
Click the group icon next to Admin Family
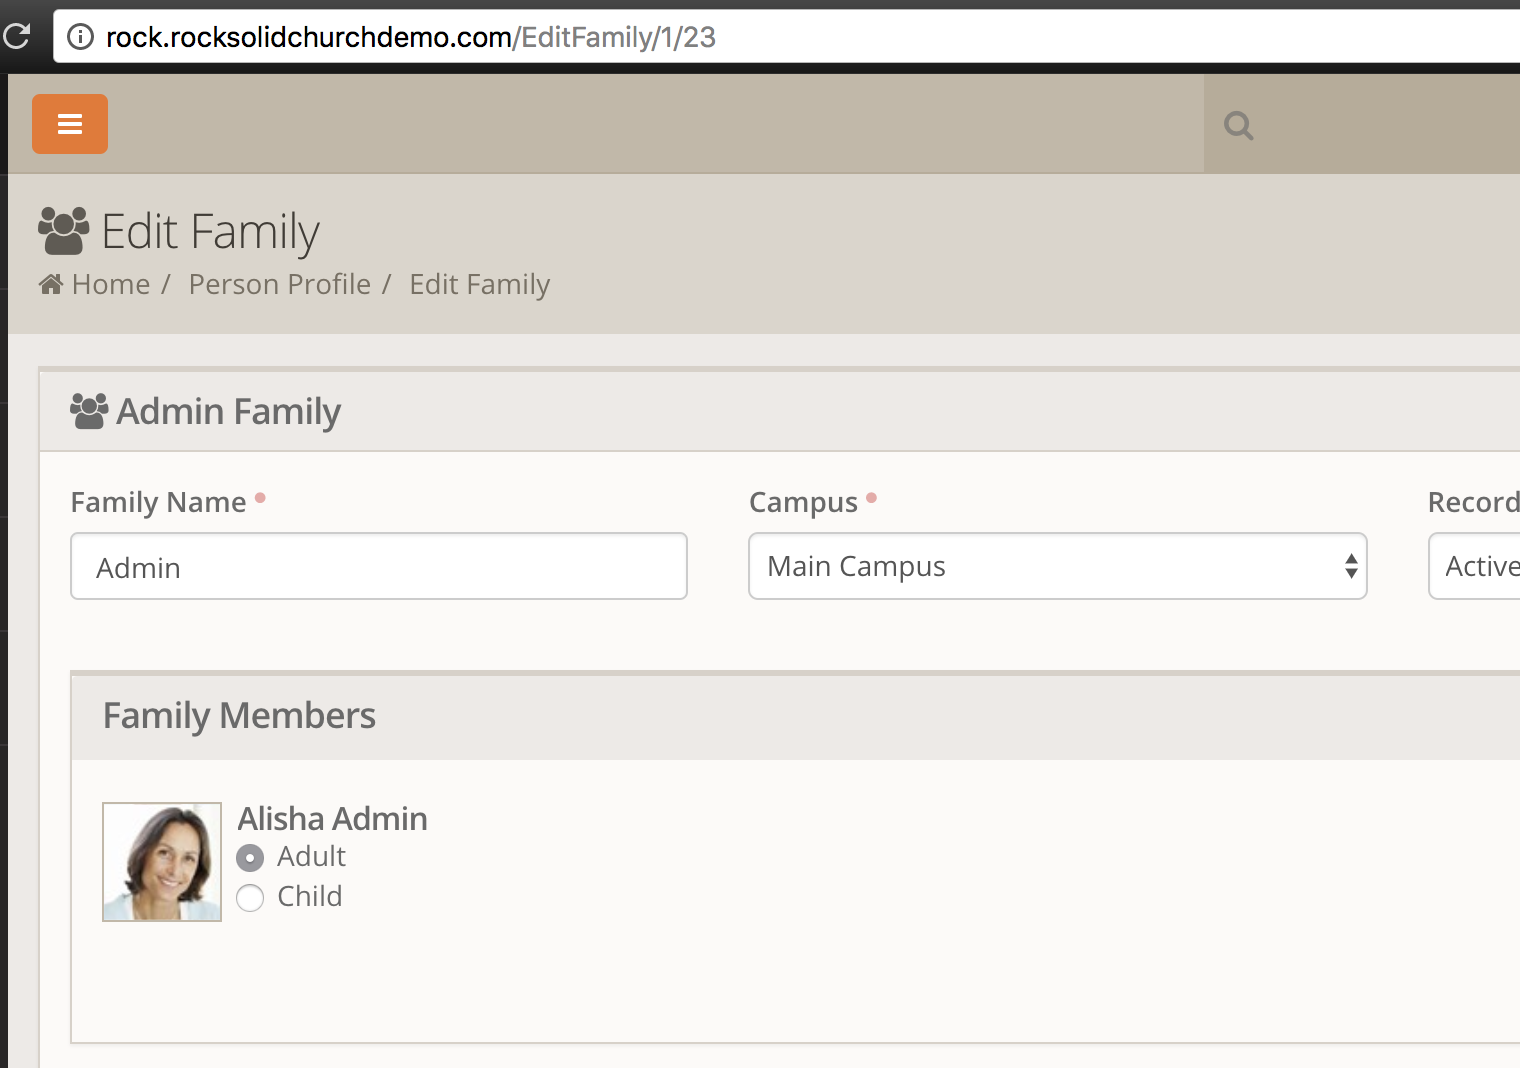point(89,411)
